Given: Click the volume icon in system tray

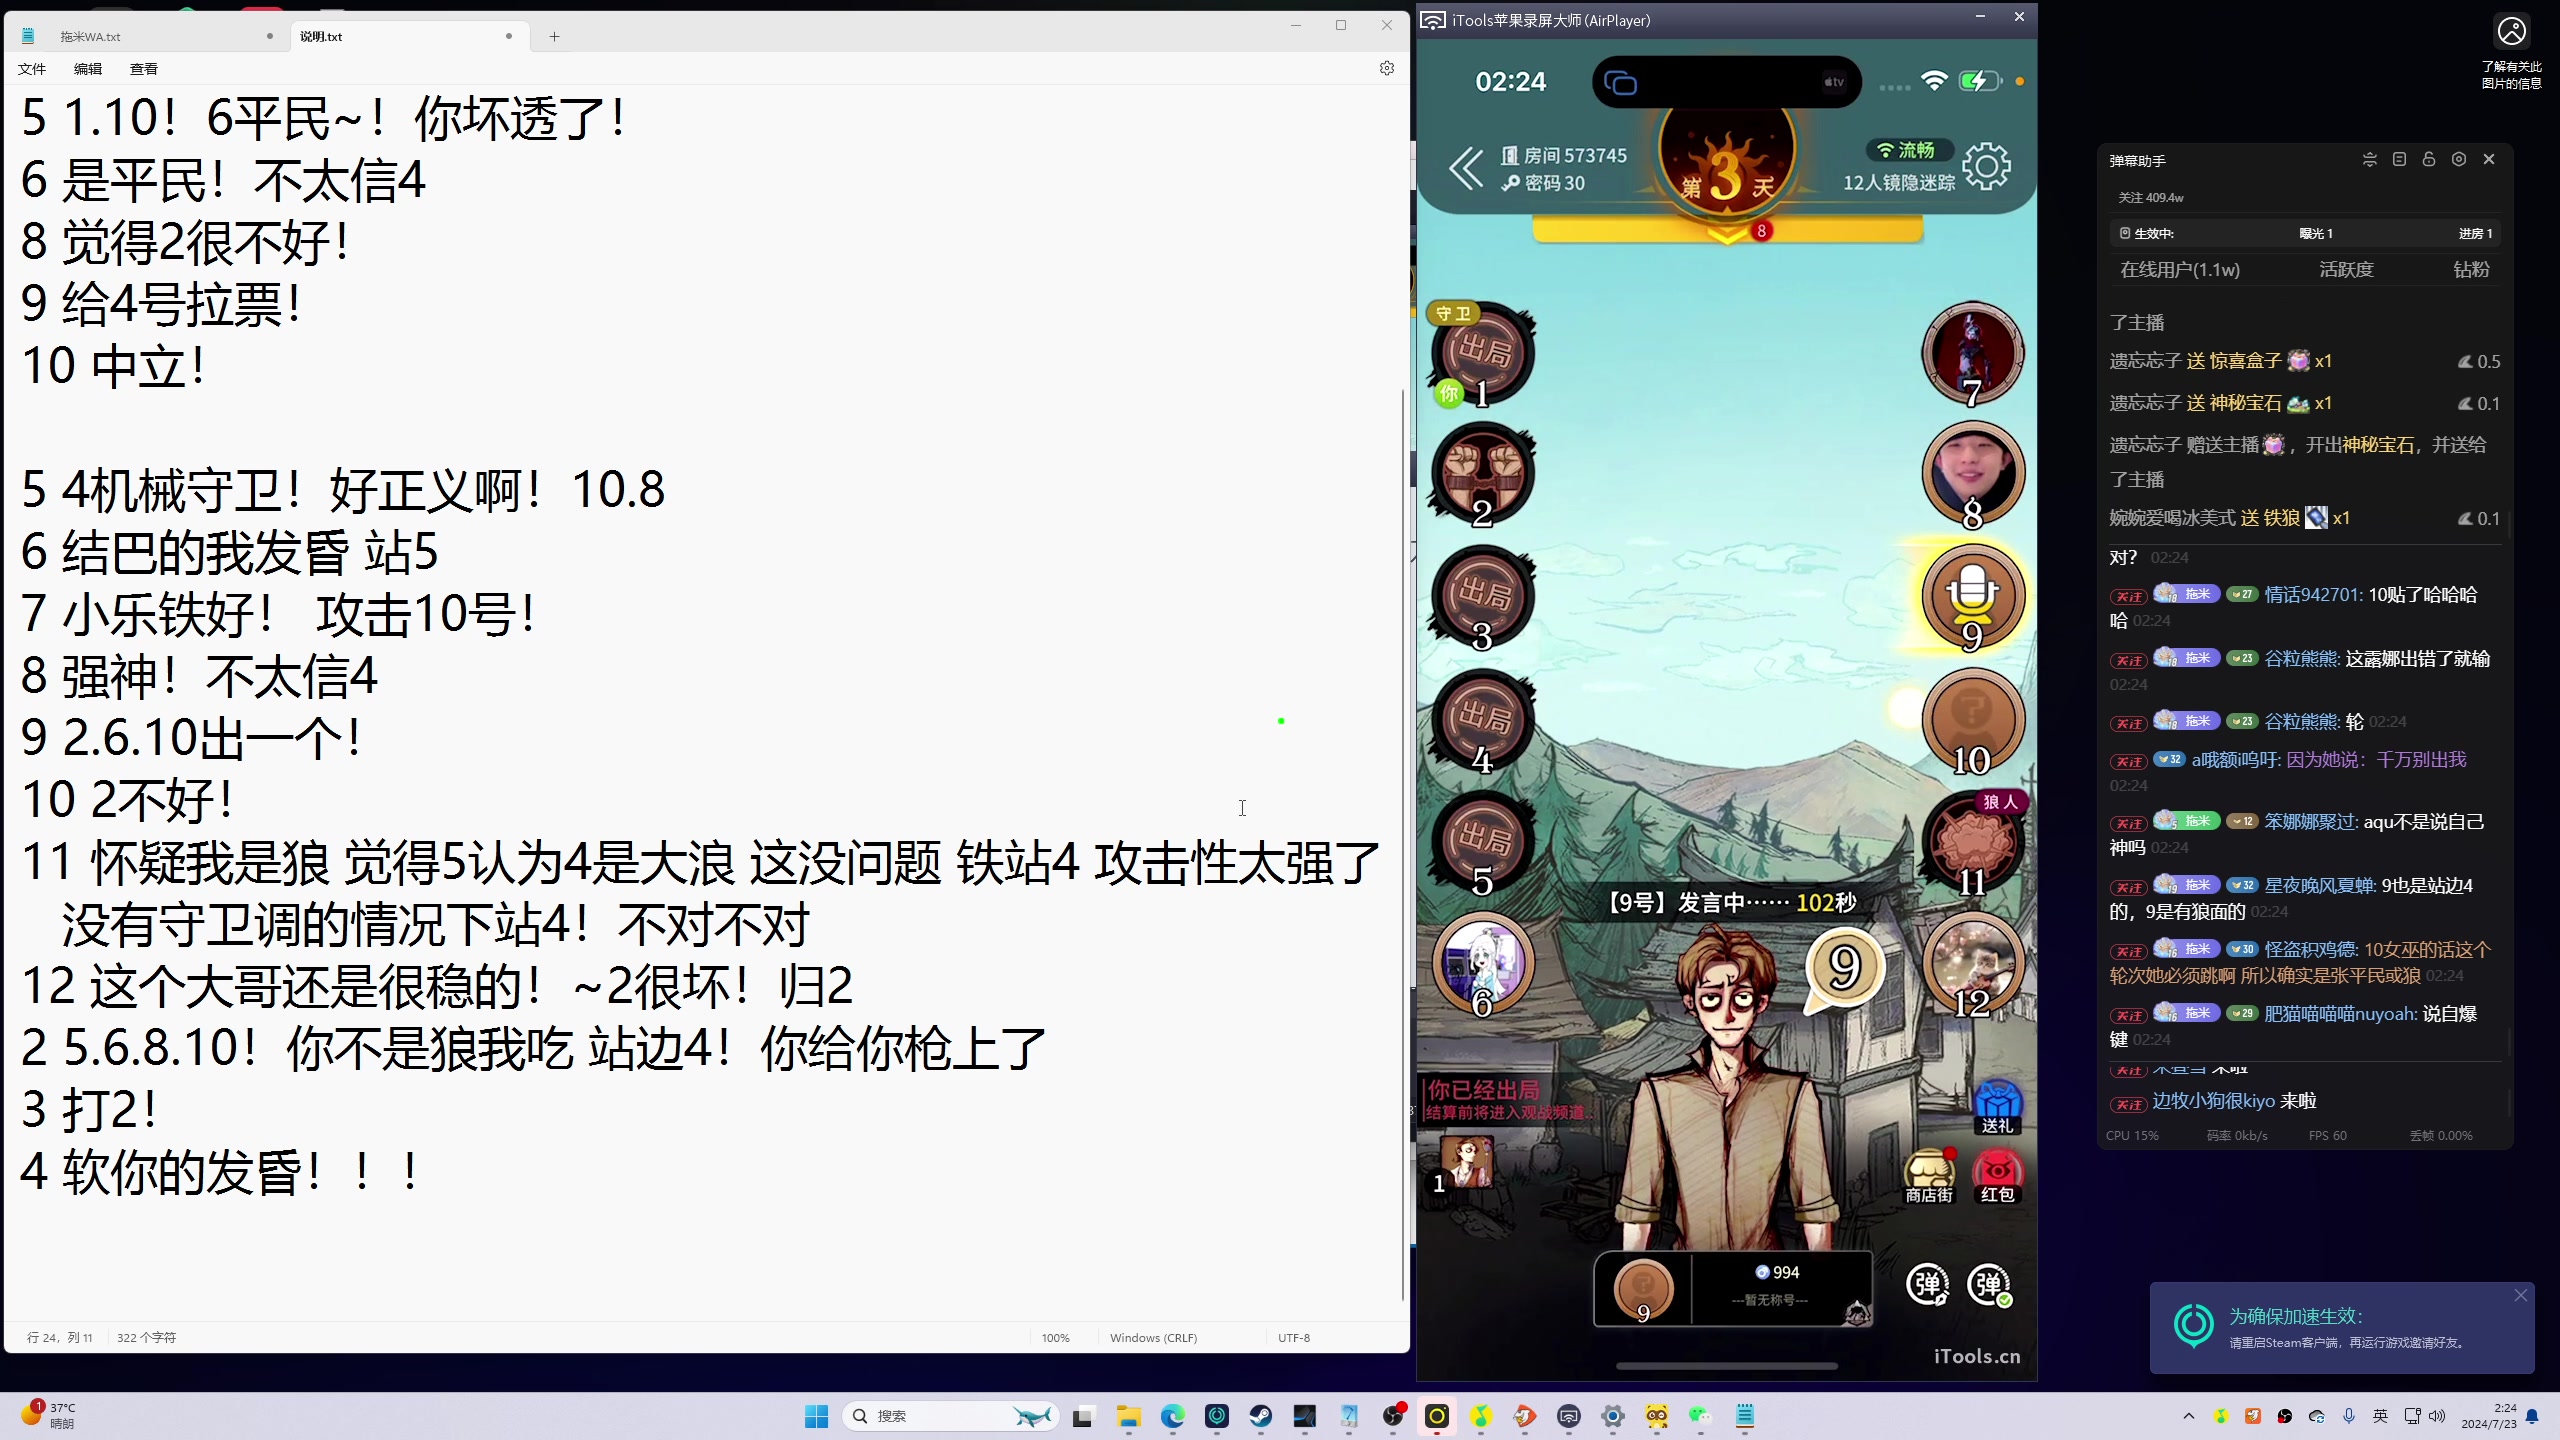Looking at the screenshot, I should (2437, 1416).
